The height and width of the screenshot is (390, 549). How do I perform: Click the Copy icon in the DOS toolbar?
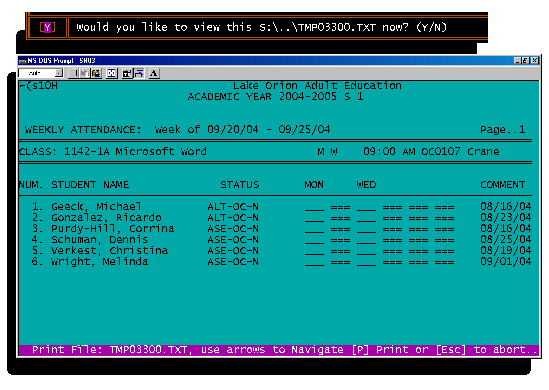pyautogui.click(x=84, y=73)
